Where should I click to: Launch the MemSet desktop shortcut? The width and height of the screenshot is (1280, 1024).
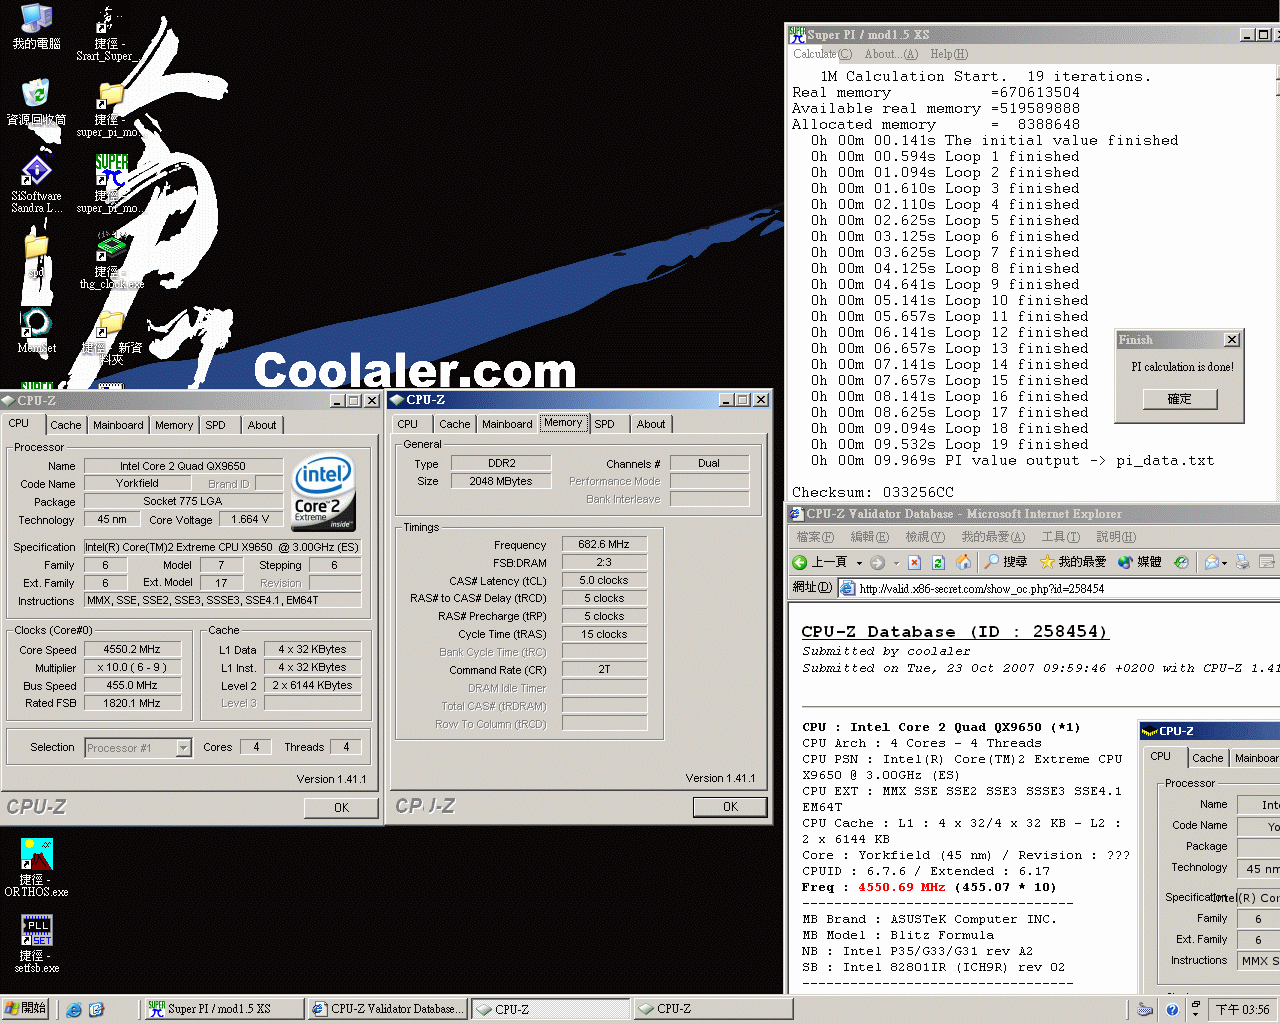pyautogui.click(x=36, y=330)
